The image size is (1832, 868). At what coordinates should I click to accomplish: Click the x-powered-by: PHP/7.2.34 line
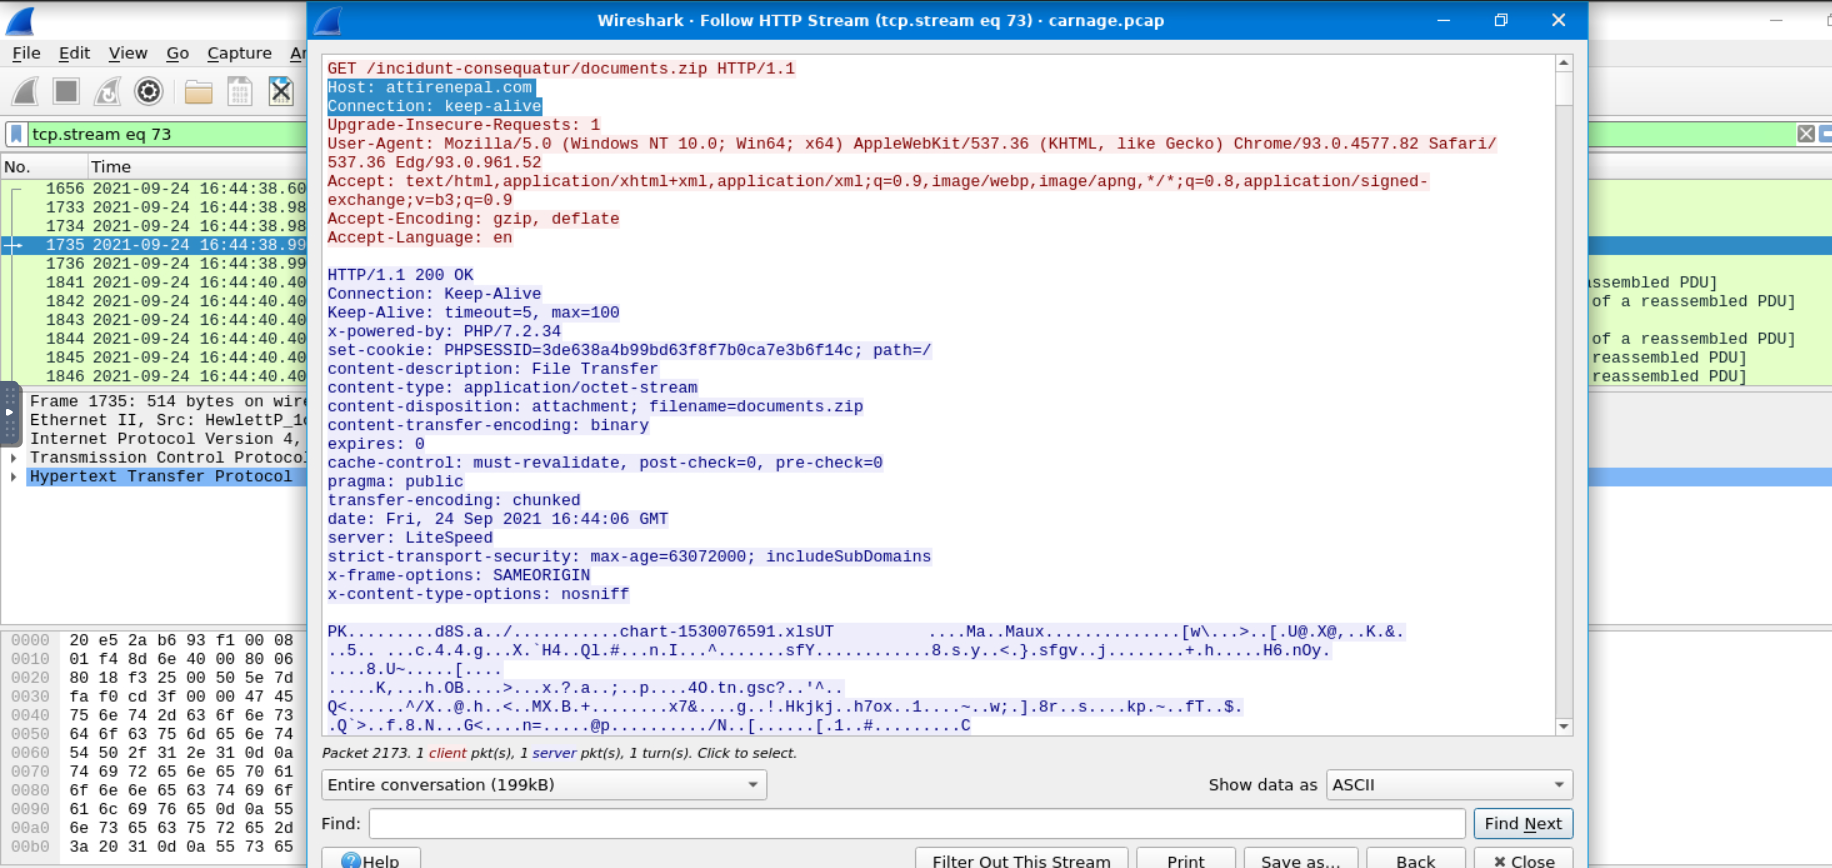point(444,331)
